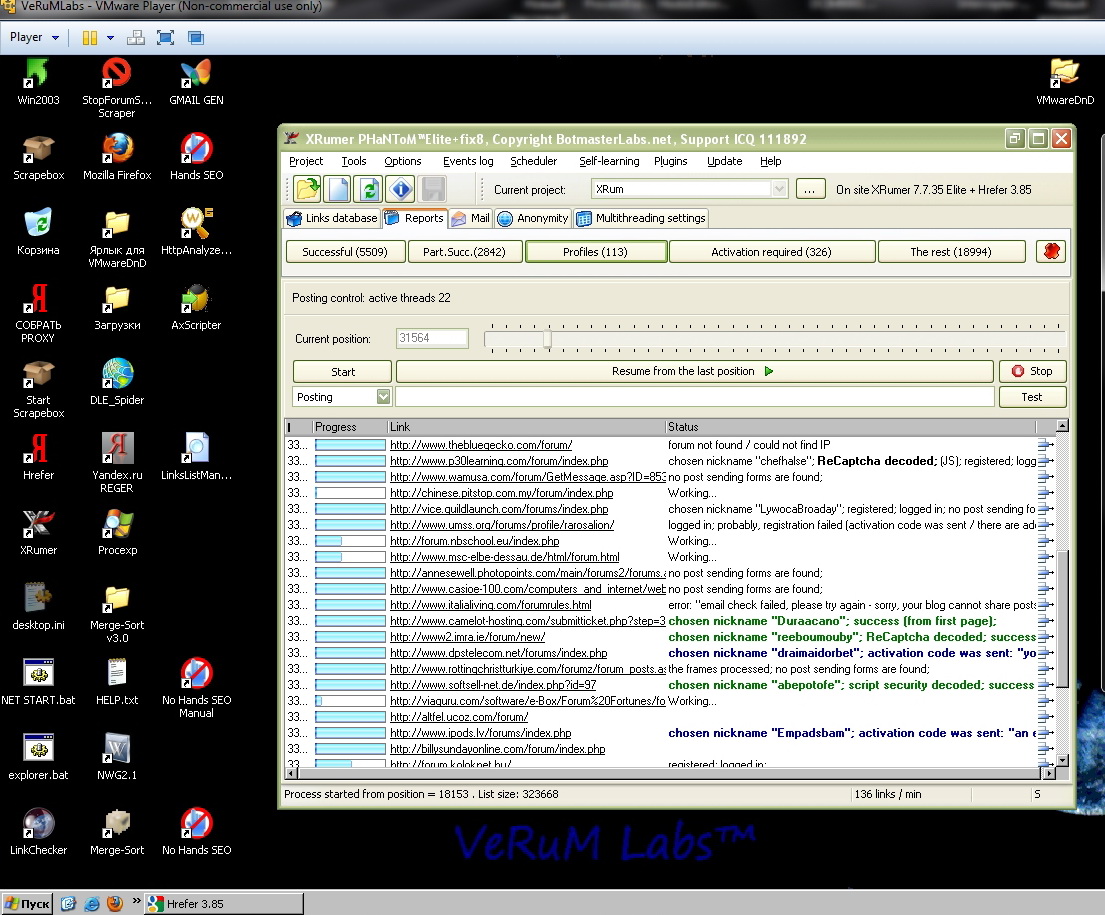Enter VMware full screen mode icon
1105x915 pixels.
click(166, 38)
